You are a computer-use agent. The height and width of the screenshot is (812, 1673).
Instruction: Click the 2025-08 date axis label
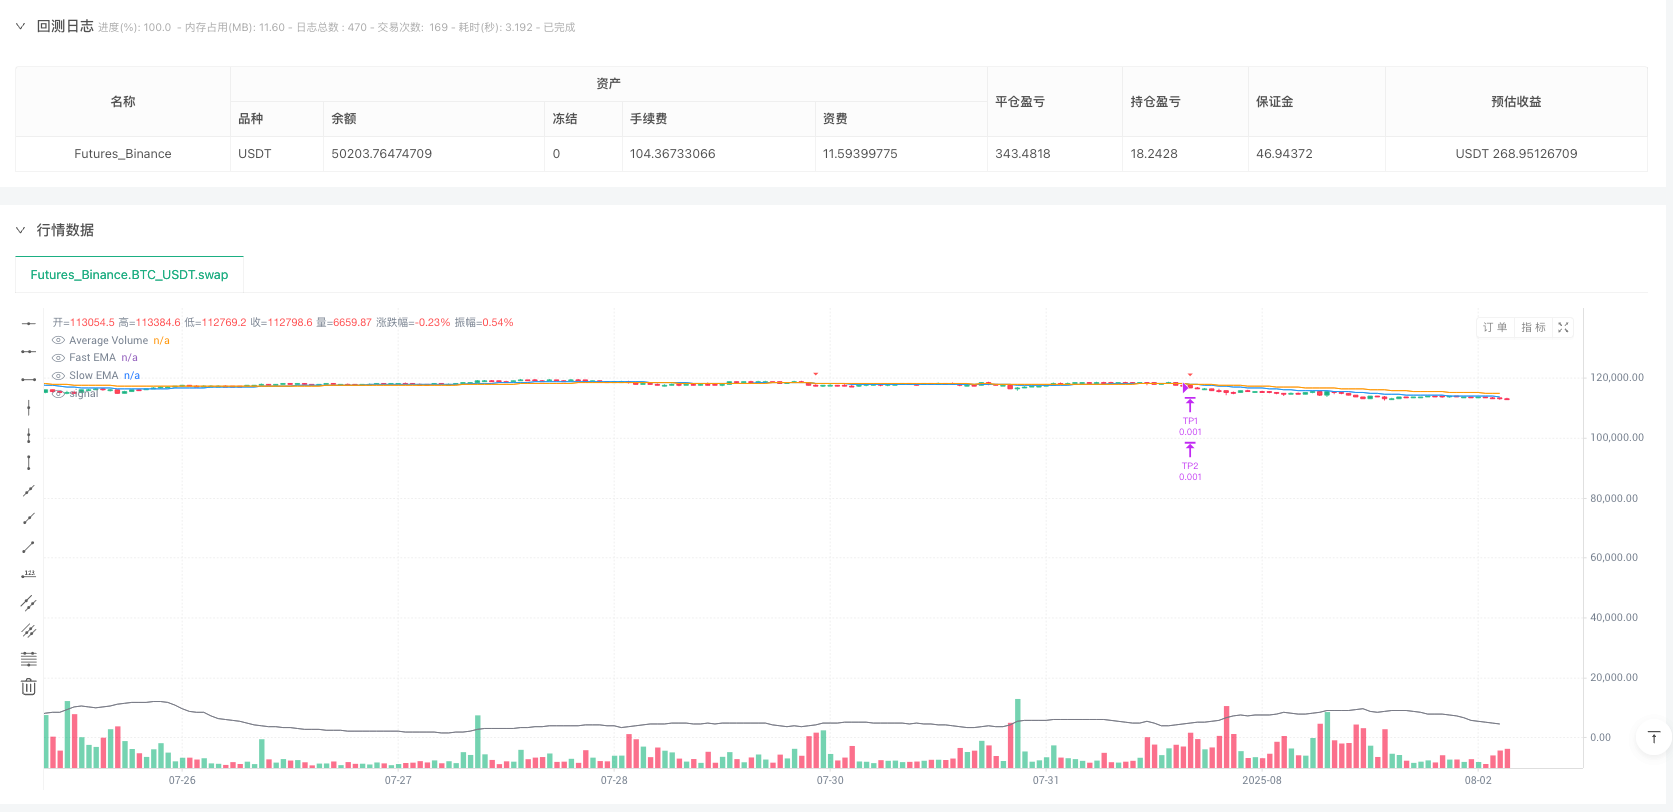coord(1262,780)
